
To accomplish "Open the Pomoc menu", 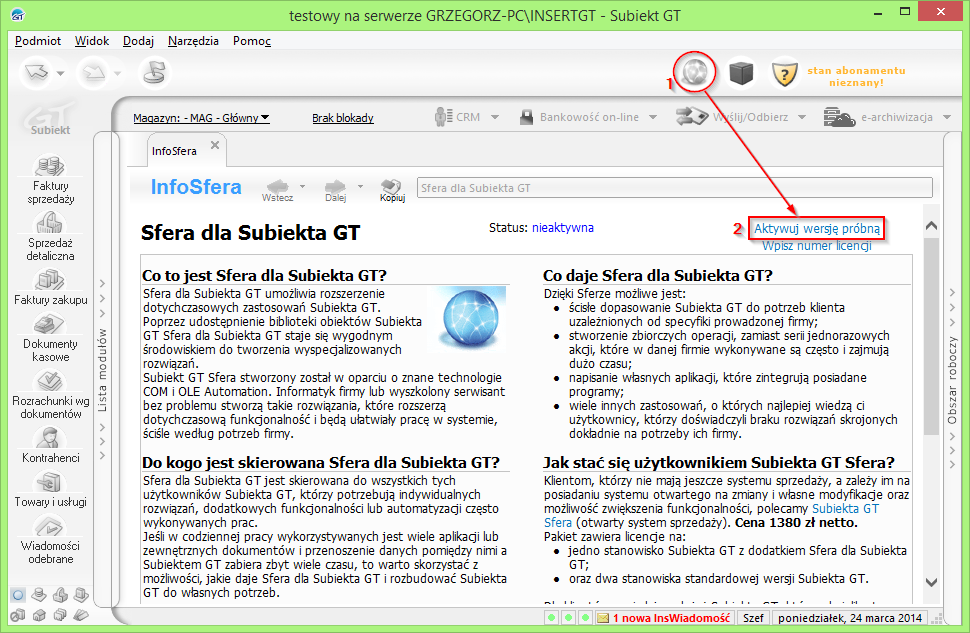I will (x=252, y=41).
